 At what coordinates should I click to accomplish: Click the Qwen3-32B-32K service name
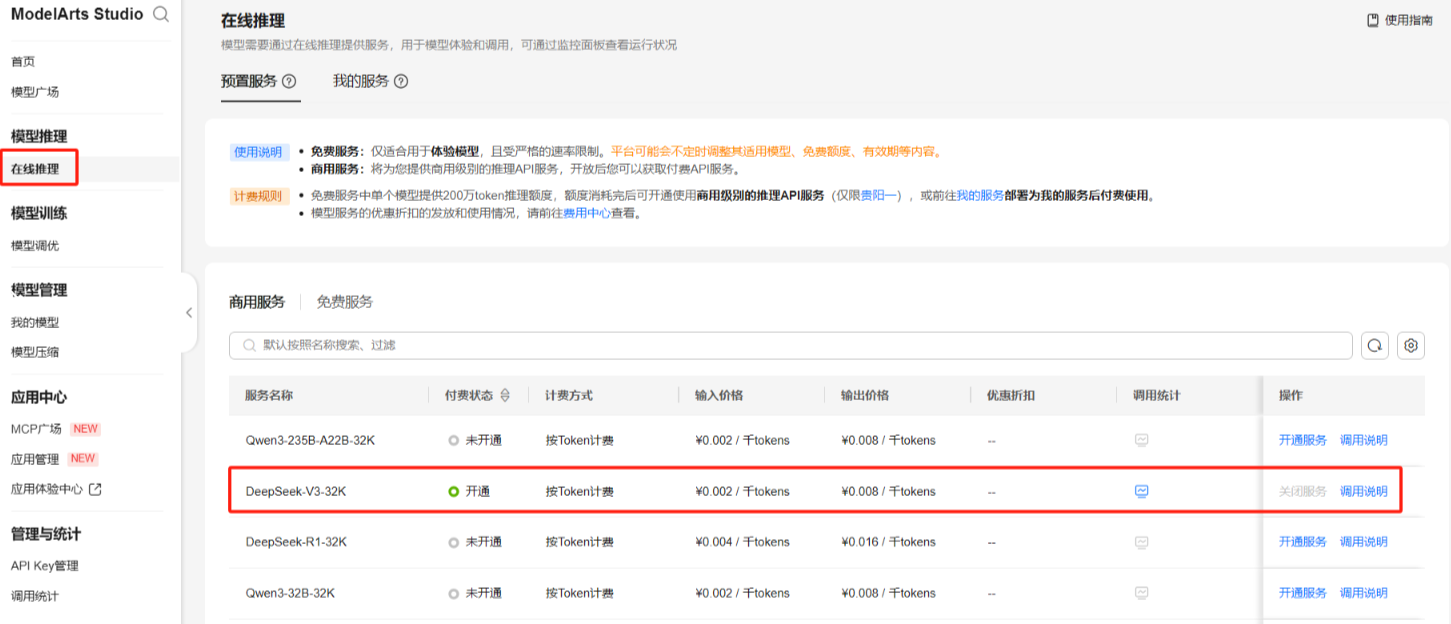click(x=290, y=593)
